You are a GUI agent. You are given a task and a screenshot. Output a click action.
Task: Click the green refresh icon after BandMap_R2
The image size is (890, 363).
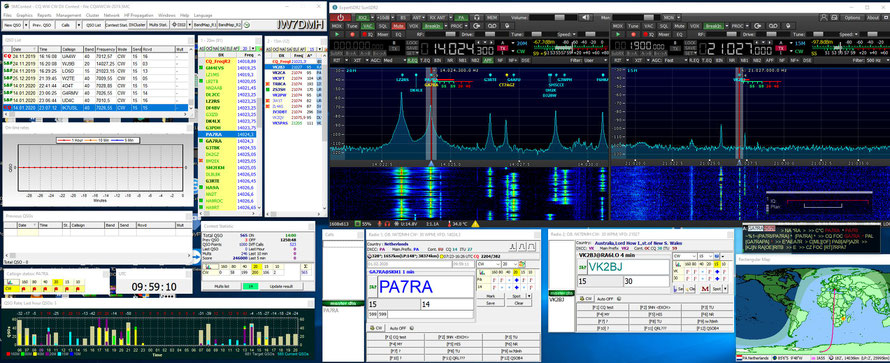click(x=247, y=25)
